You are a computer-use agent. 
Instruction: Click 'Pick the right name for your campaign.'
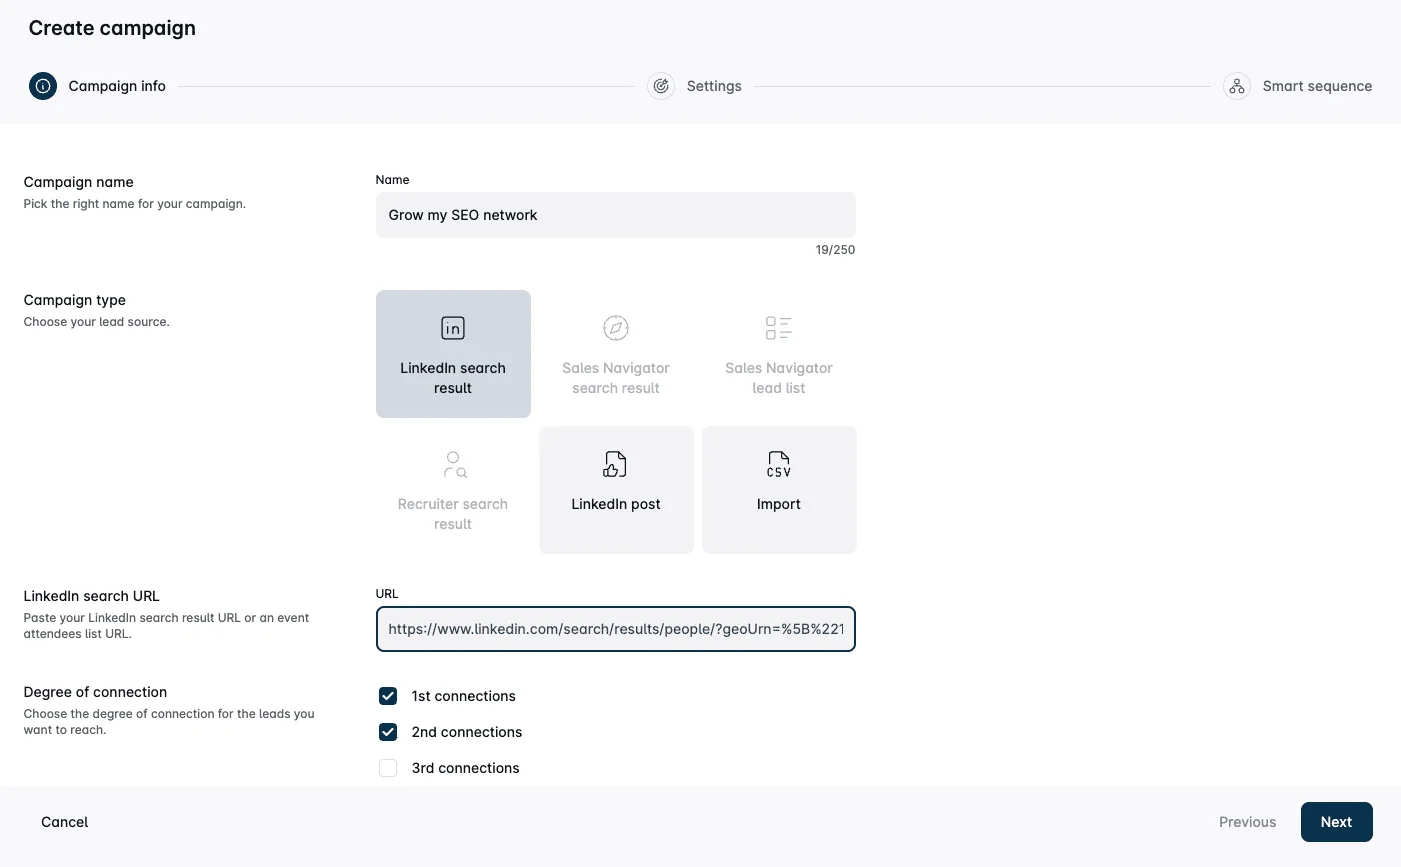[x=135, y=204]
